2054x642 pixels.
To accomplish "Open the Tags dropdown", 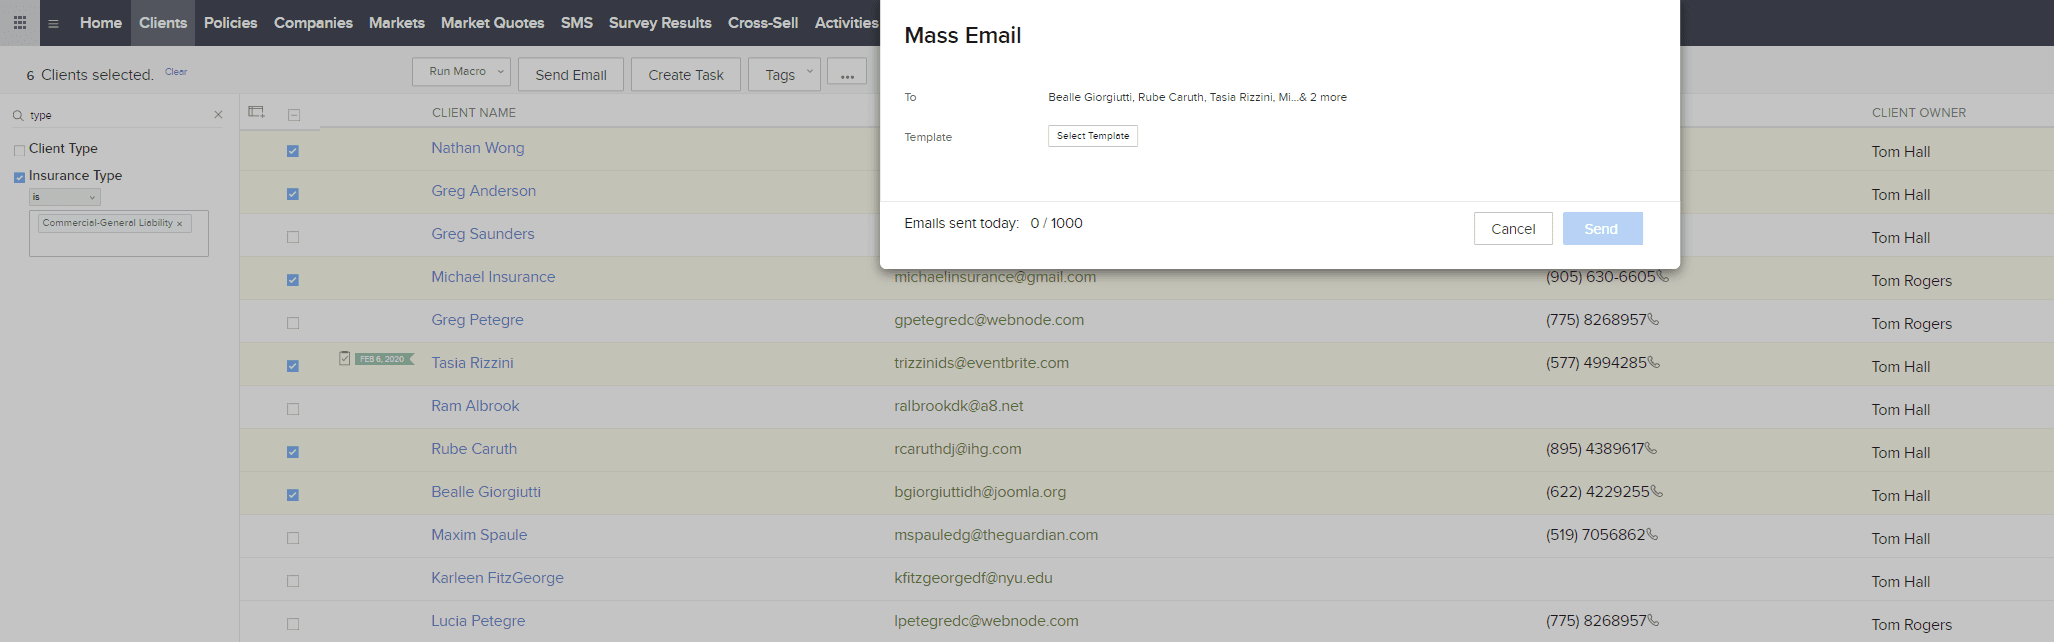I will 784,74.
